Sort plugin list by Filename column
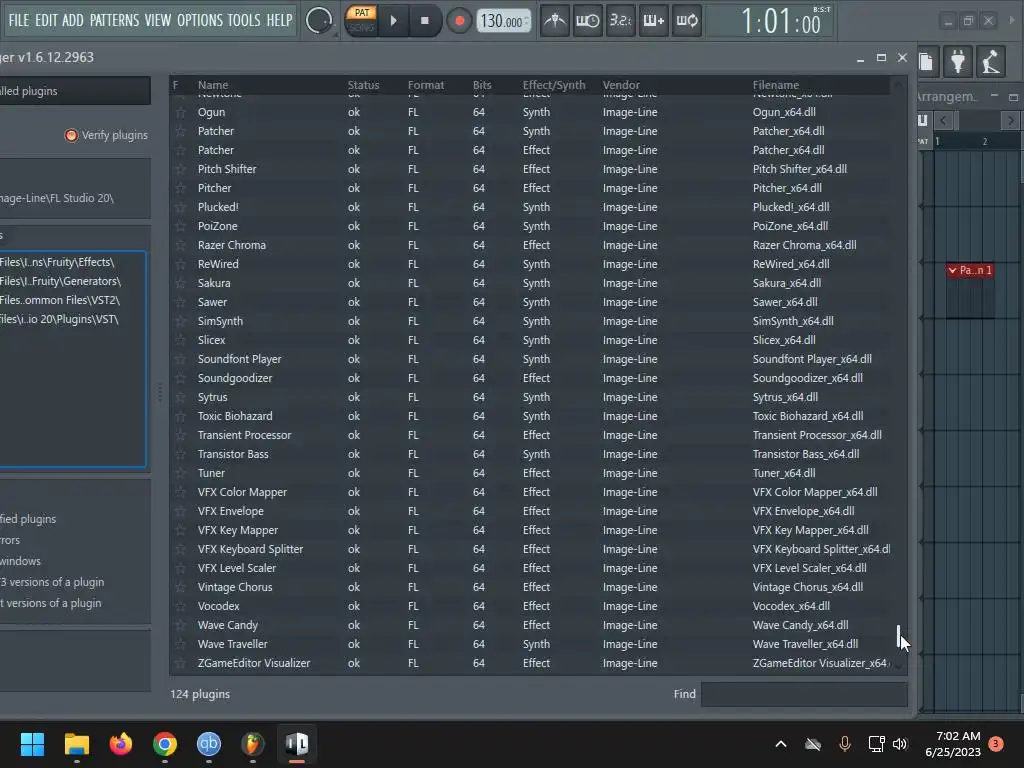This screenshot has height=768, width=1024. (x=775, y=85)
